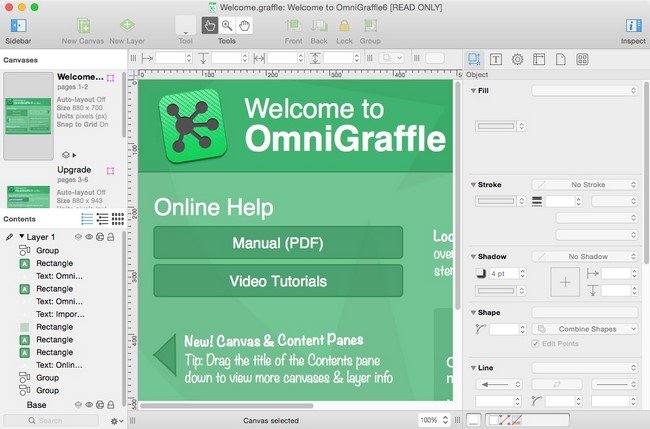Click the Video Tutorials button

[278, 281]
